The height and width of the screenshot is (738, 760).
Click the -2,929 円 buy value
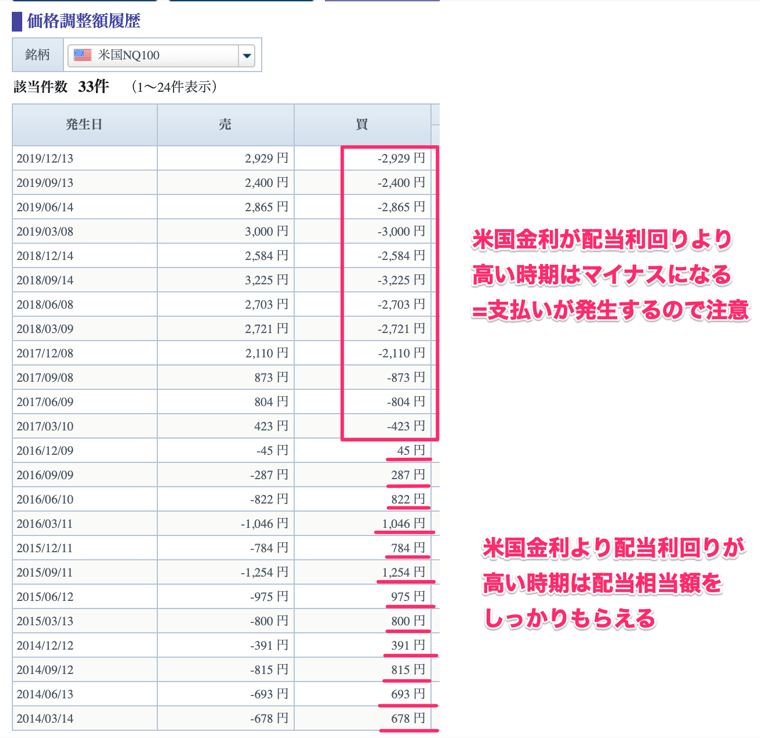(401, 158)
